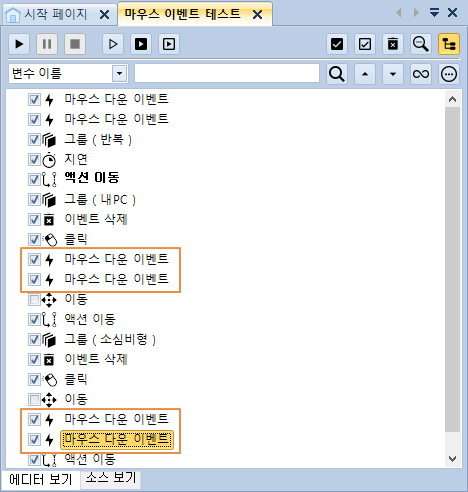This screenshot has height=492, width=468.
Task: Select the 클릭 row below 그룹 ( 소심비형 )
Action: (76, 379)
